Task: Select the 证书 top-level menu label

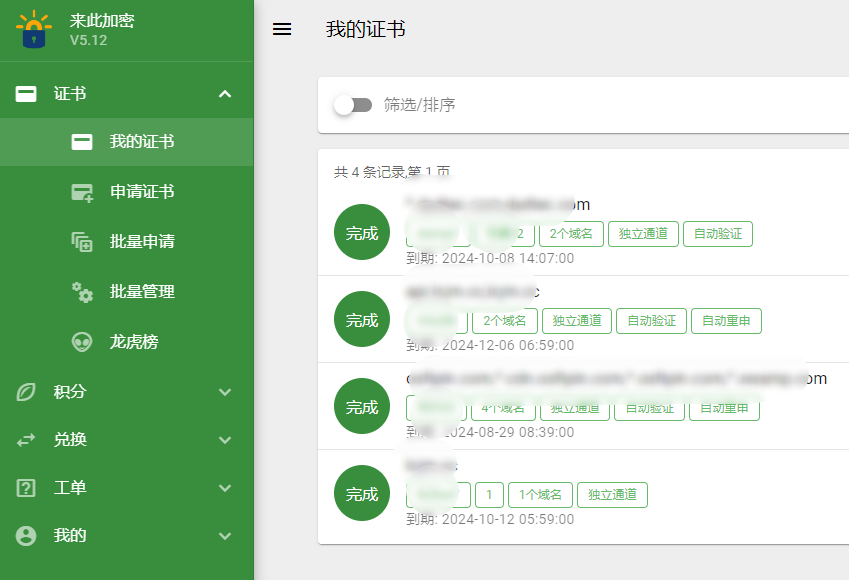Action: (70, 94)
